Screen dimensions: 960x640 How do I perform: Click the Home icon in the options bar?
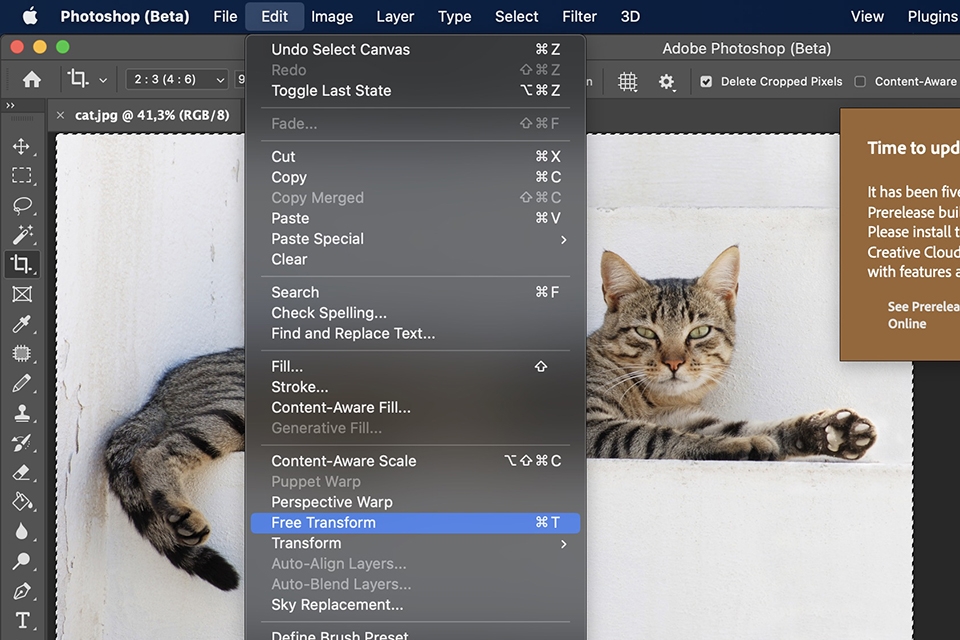click(33, 78)
